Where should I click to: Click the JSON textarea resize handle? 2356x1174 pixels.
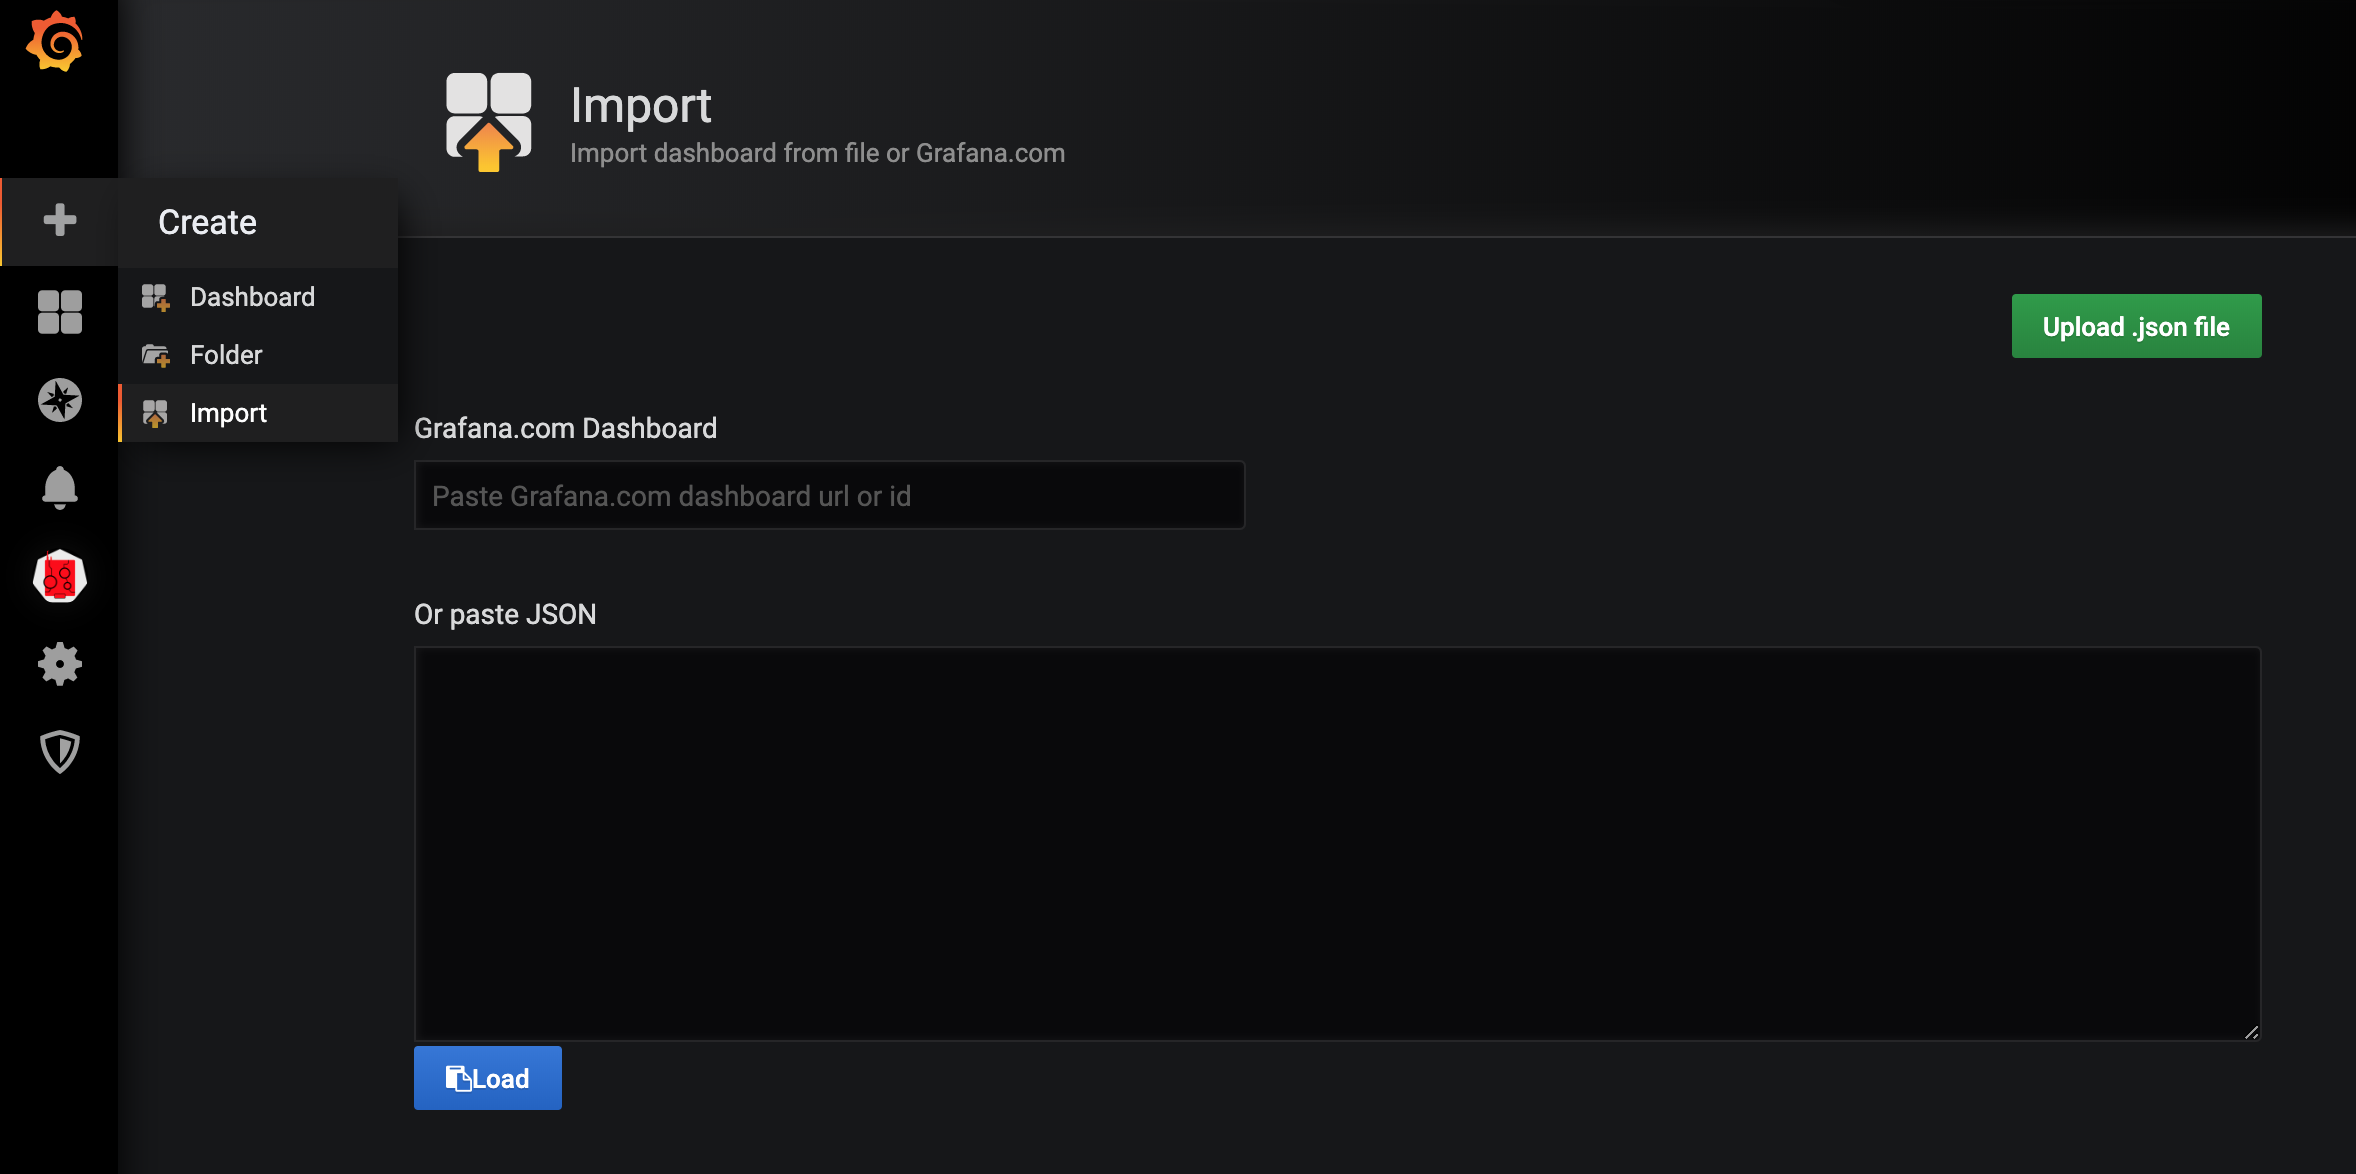[2250, 1032]
